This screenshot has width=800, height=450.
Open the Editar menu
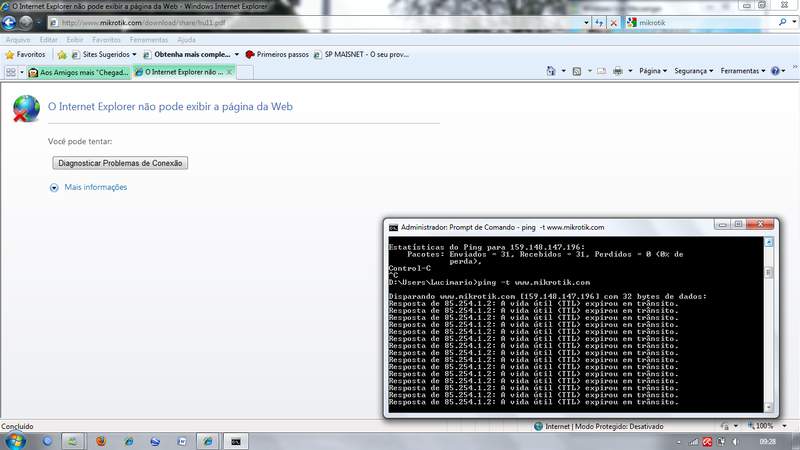pyautogui.click(x=48, y=40)
